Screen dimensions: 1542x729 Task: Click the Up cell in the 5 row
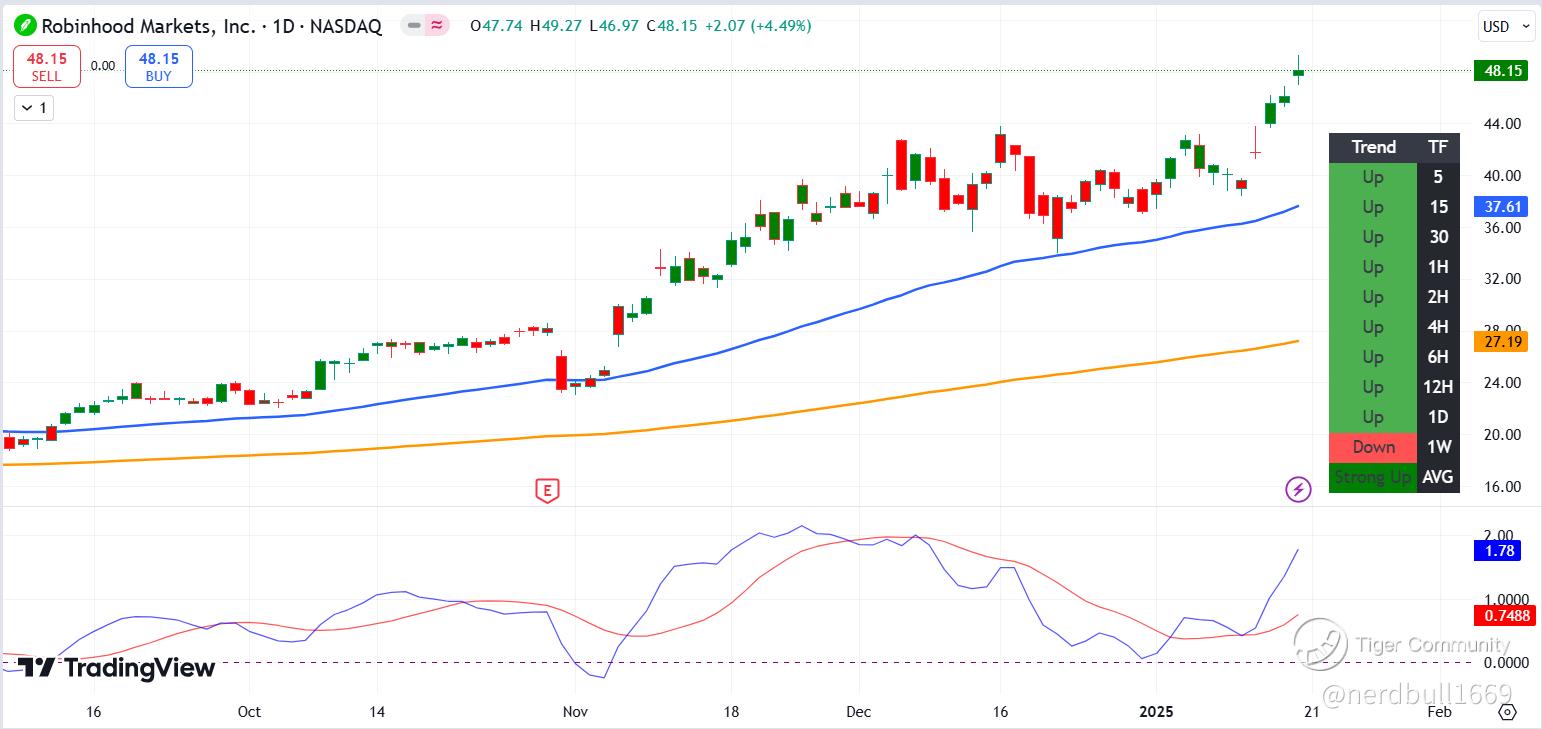click(1373, 177)
